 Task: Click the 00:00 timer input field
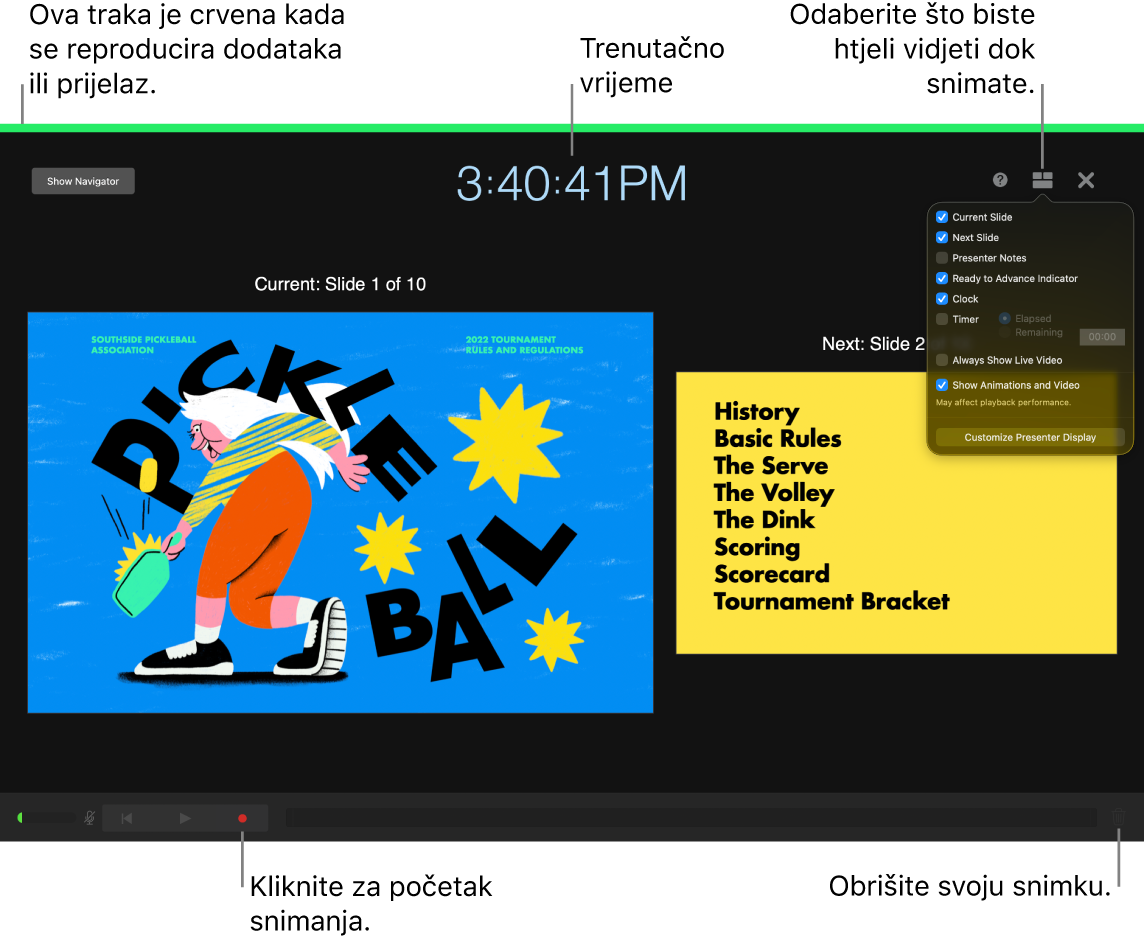1102,337
